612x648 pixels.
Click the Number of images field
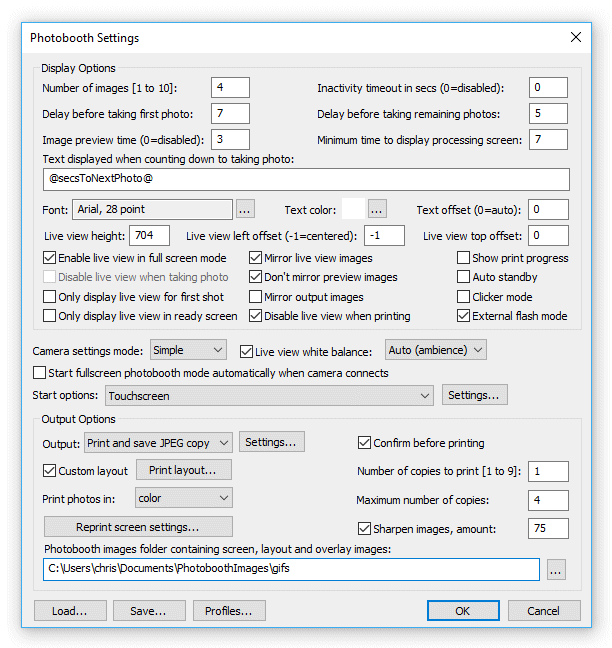point(230,88)
